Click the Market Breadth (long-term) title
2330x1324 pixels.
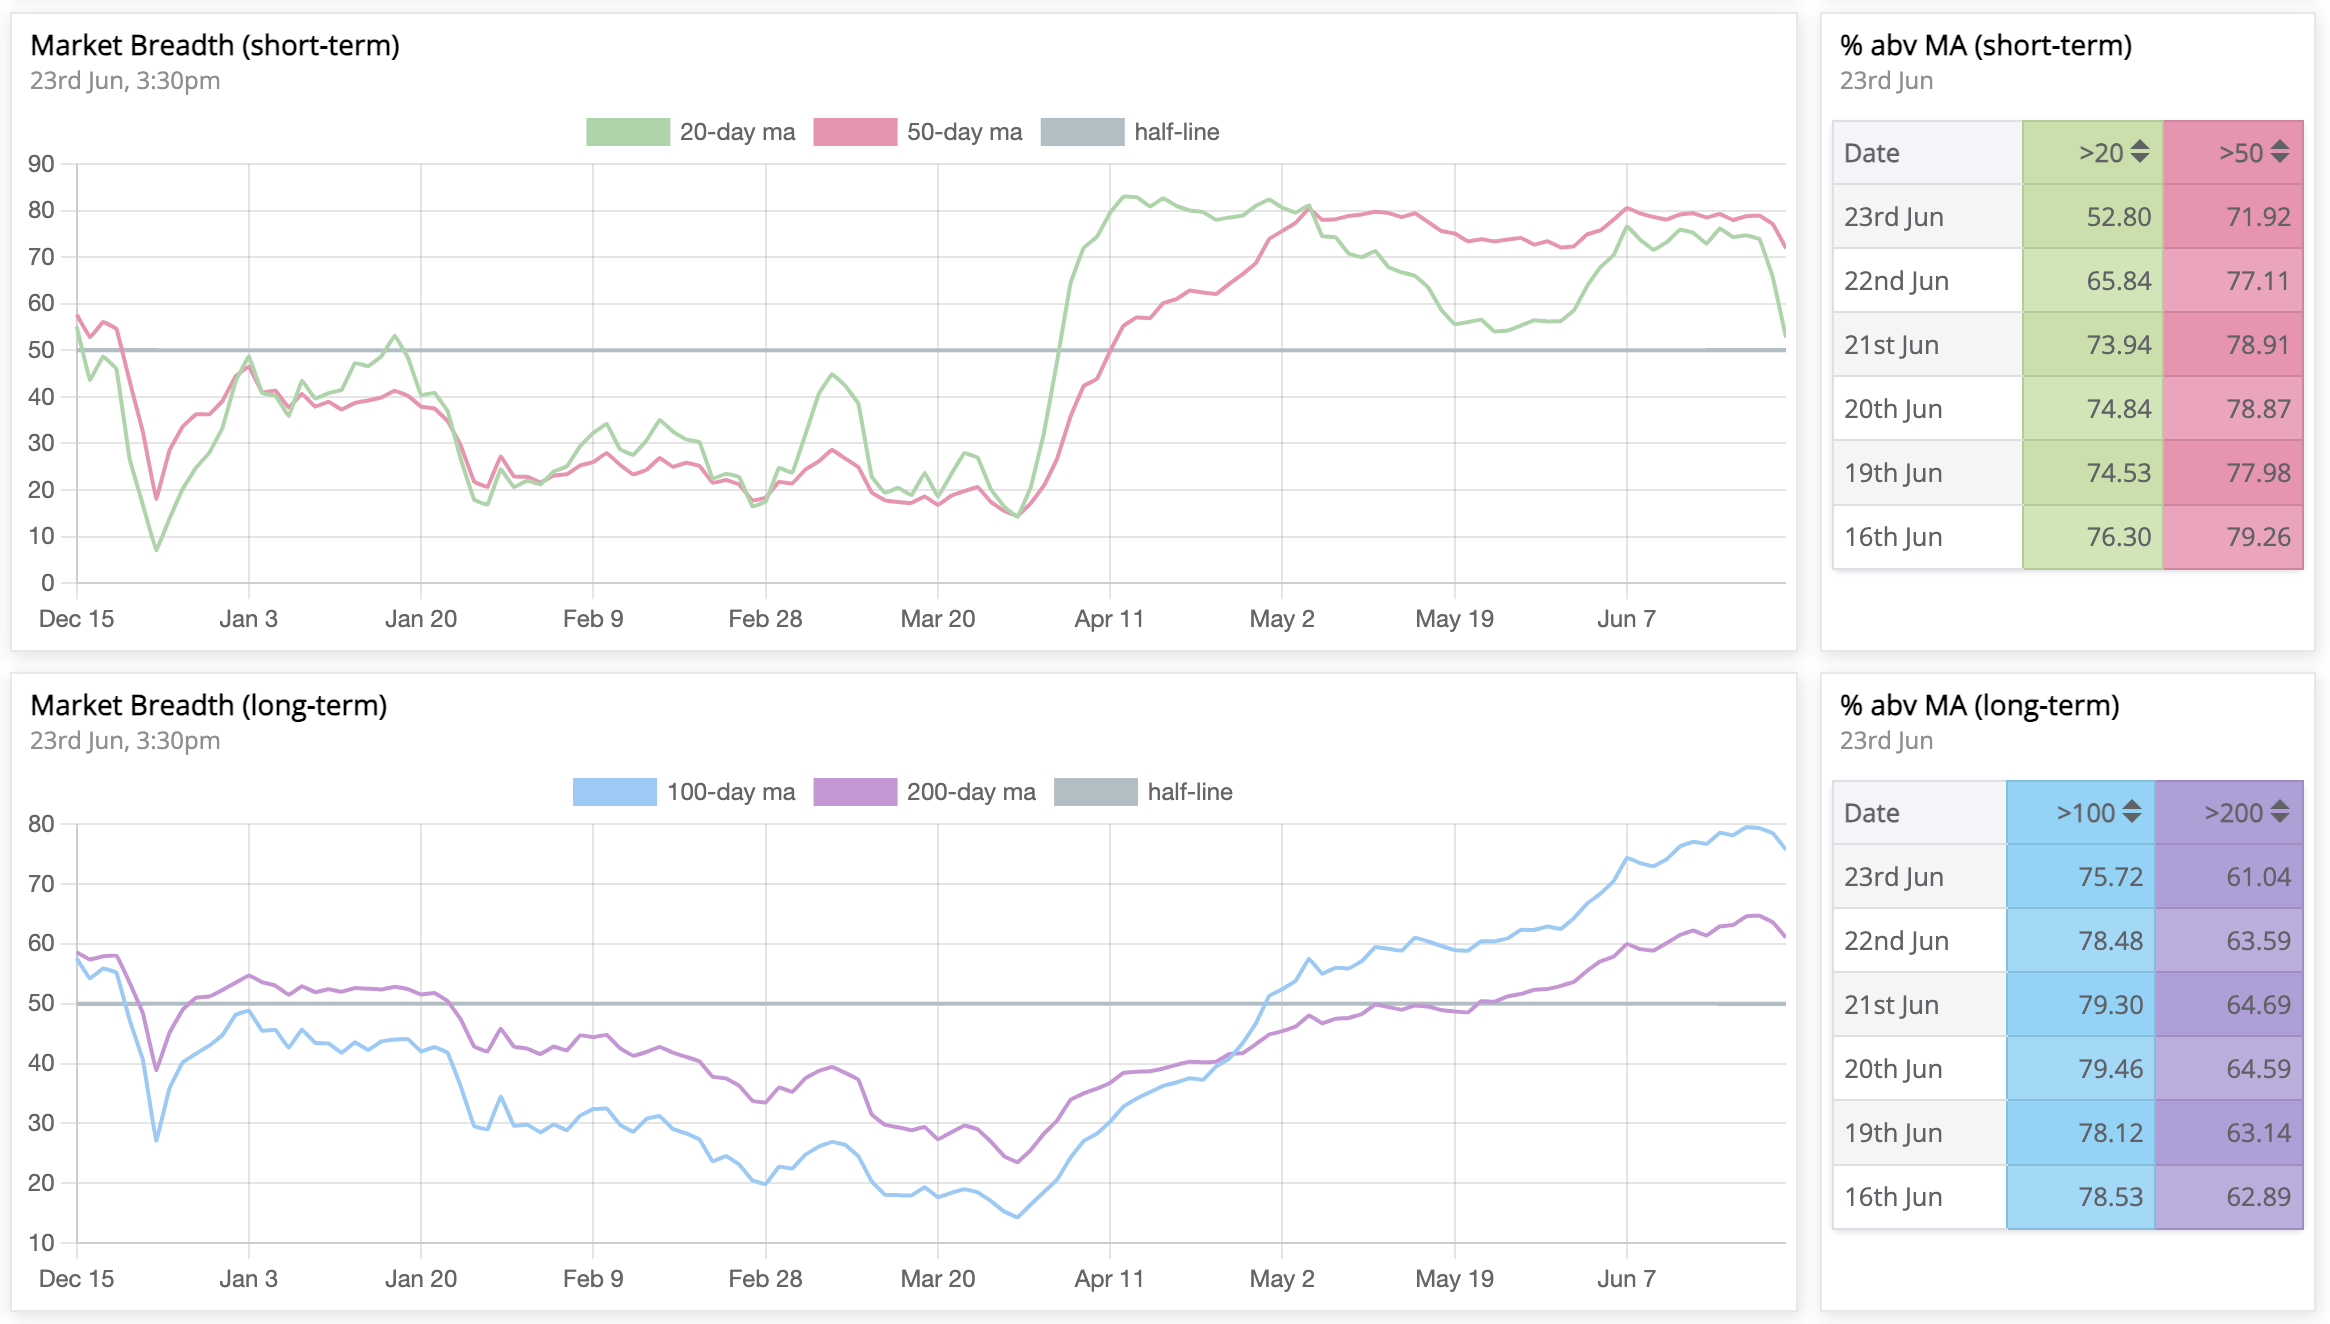pyautogui.click(x=209, y=705)
